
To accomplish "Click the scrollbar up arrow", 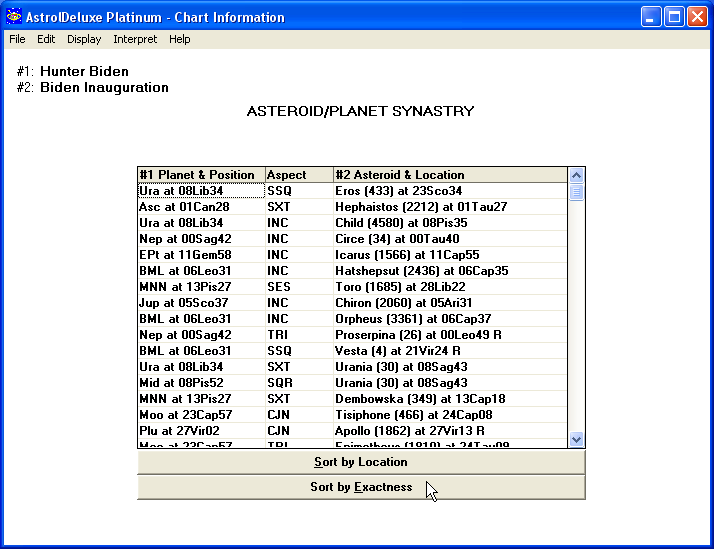I will pos(576,175).
